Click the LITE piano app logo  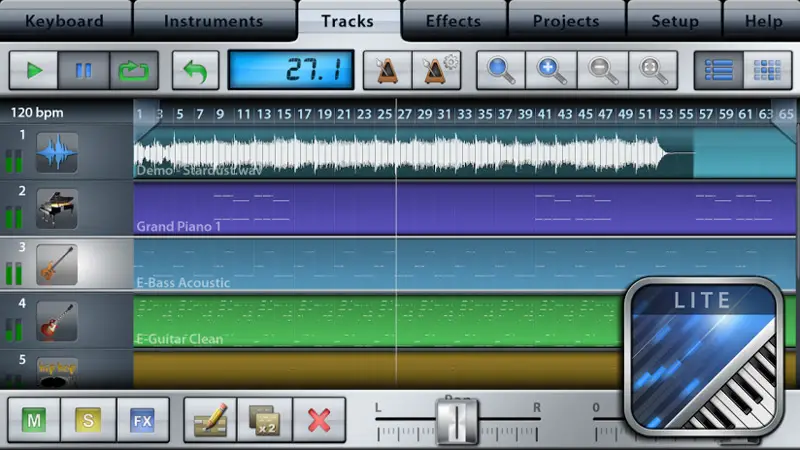(704, 355)
